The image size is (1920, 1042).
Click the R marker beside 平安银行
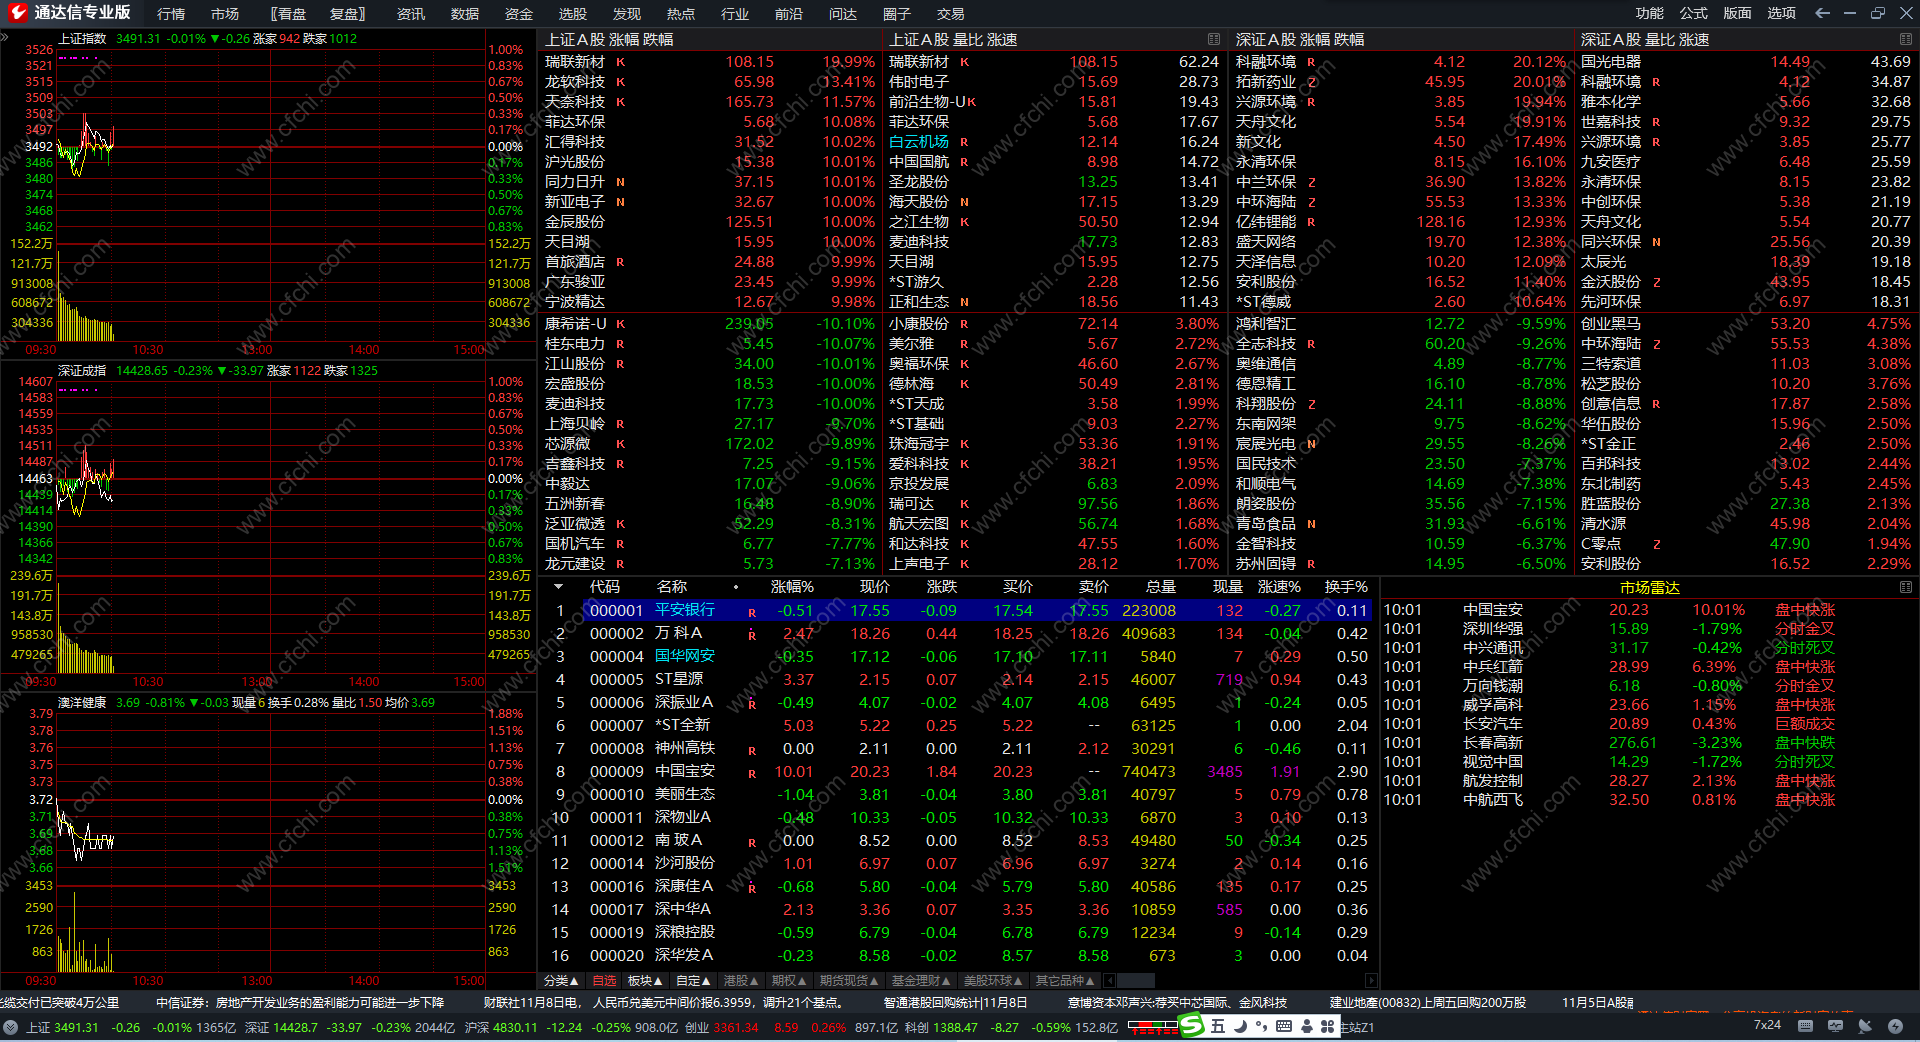point(752,612)
